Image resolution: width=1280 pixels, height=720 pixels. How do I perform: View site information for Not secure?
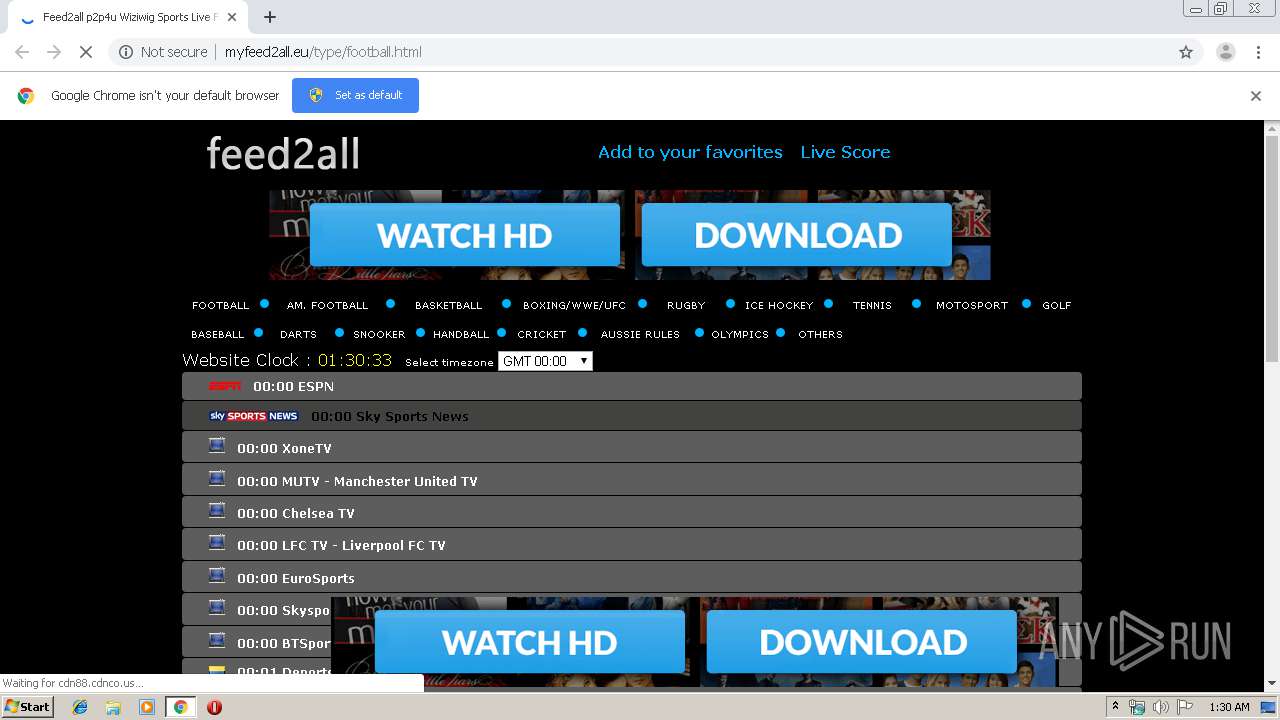(x=163, y=52)
